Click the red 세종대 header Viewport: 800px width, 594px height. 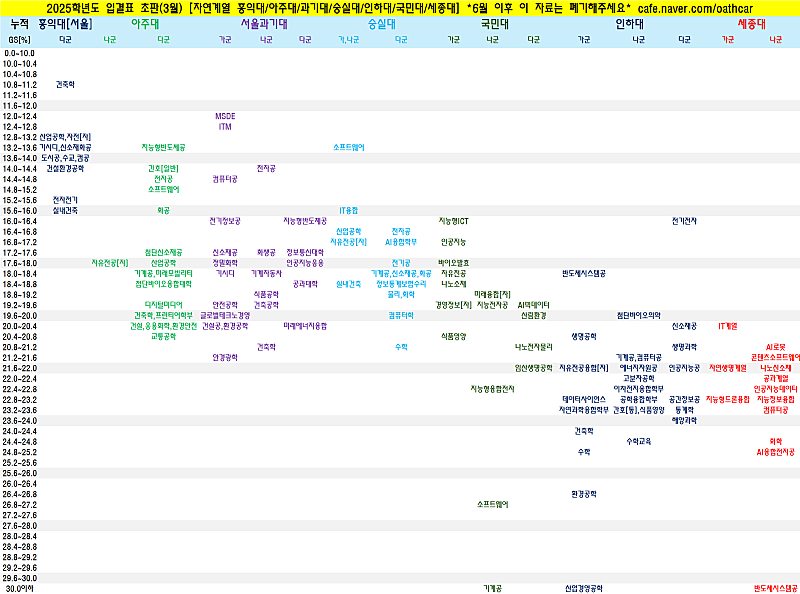click(x=750, y=22)
